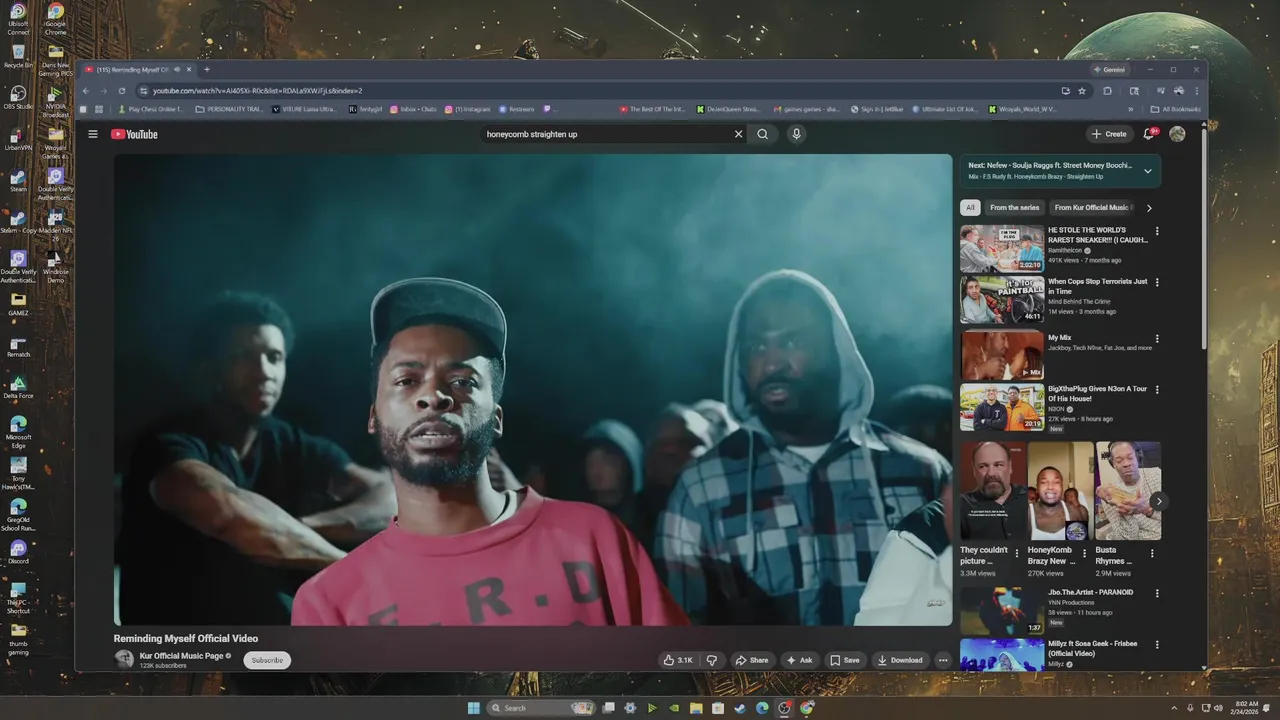The image size is (1280, 720).
Task: Open the Busta Rhymes Short thumbnail
Action: (x=1128, y=491)
